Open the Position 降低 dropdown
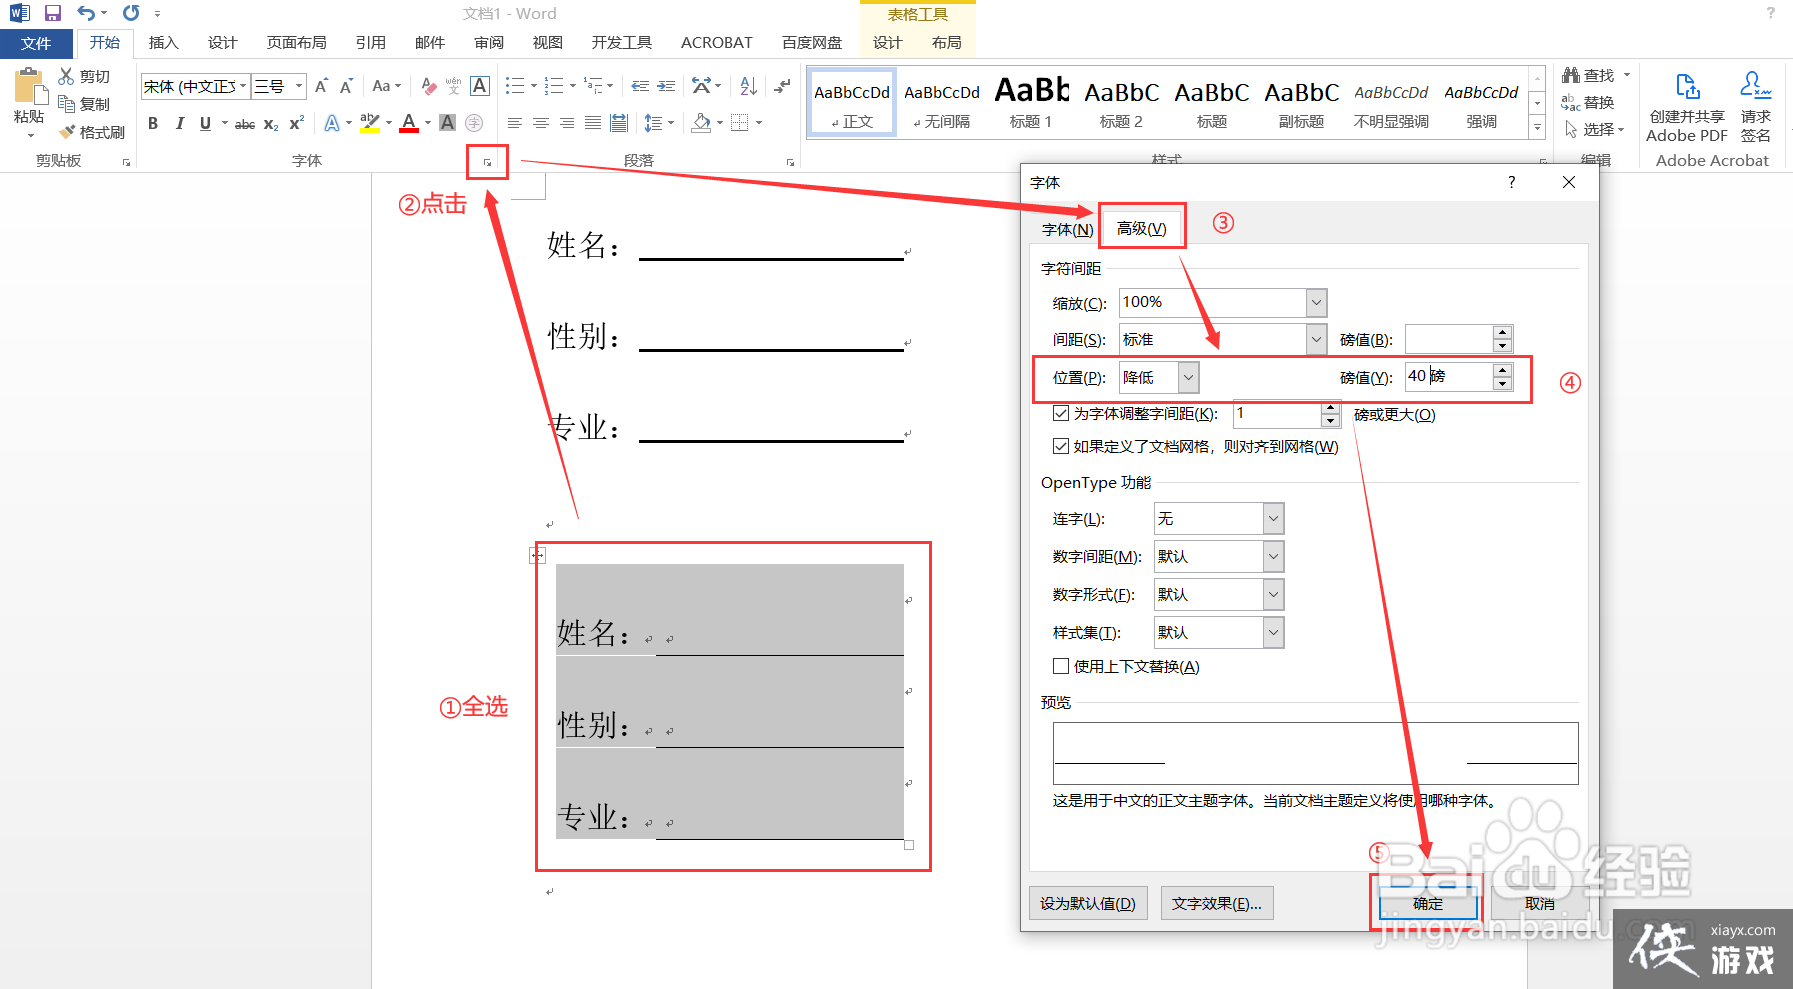Viewport: 1793px width, 989px height. coord(1188,378)
